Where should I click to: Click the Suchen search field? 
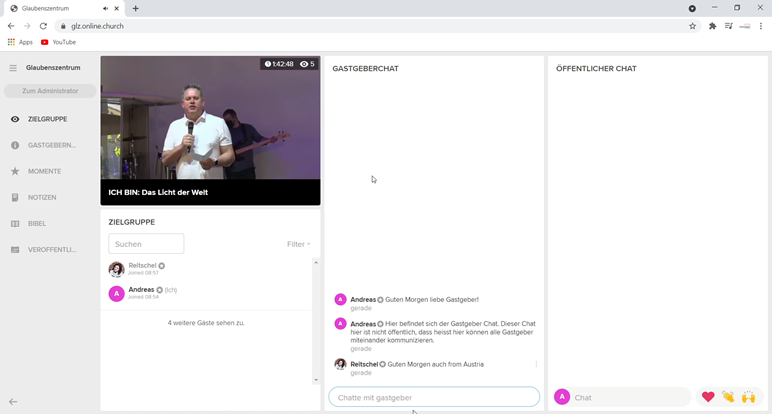[146, 244]
